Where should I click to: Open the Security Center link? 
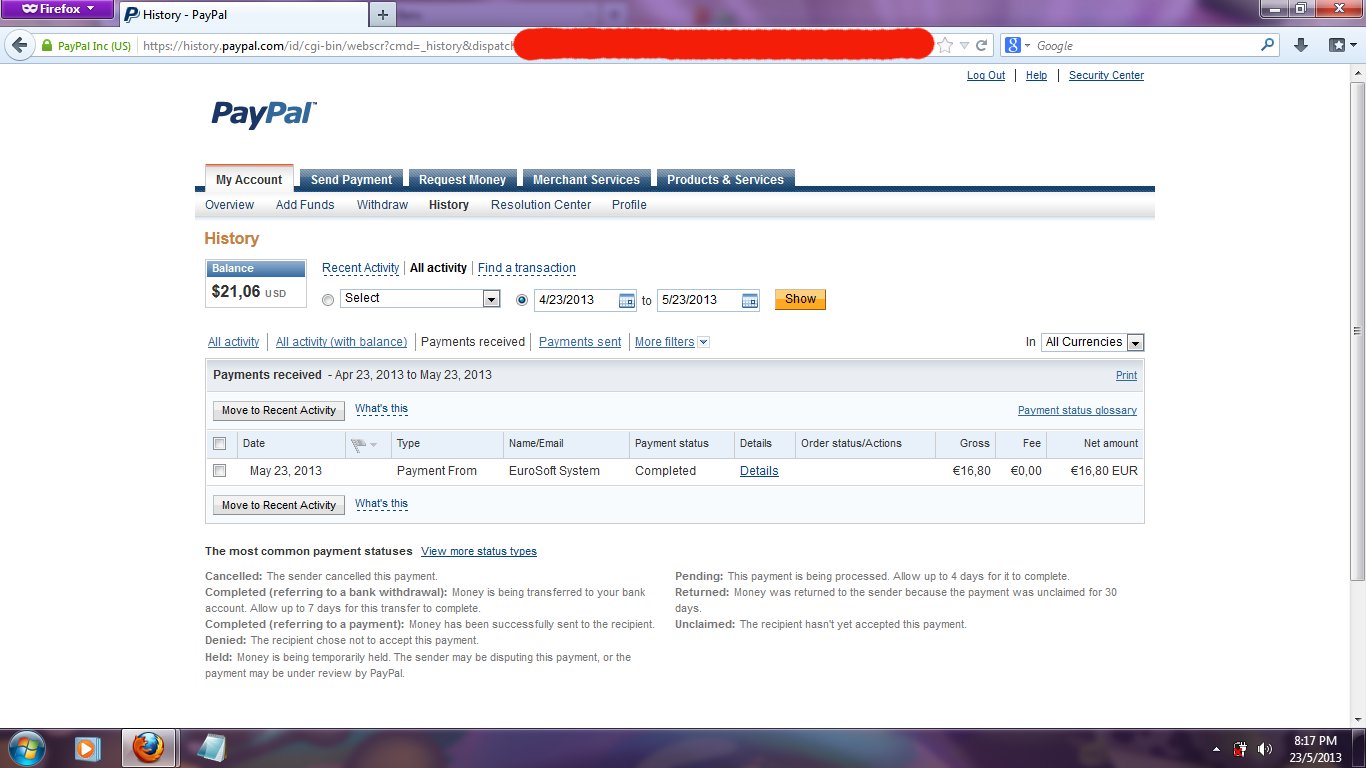click(1106, 76)
